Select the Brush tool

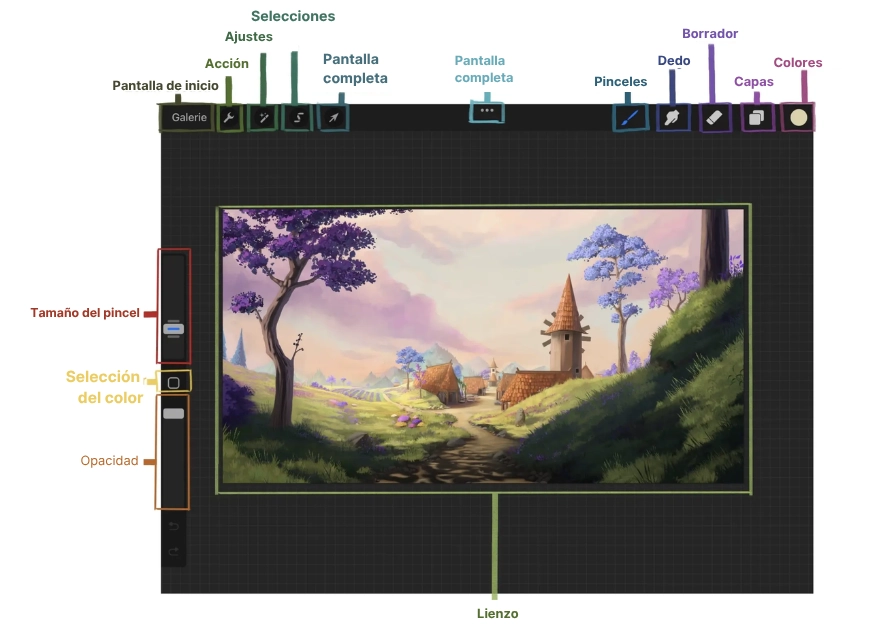[x=630, y=117]
